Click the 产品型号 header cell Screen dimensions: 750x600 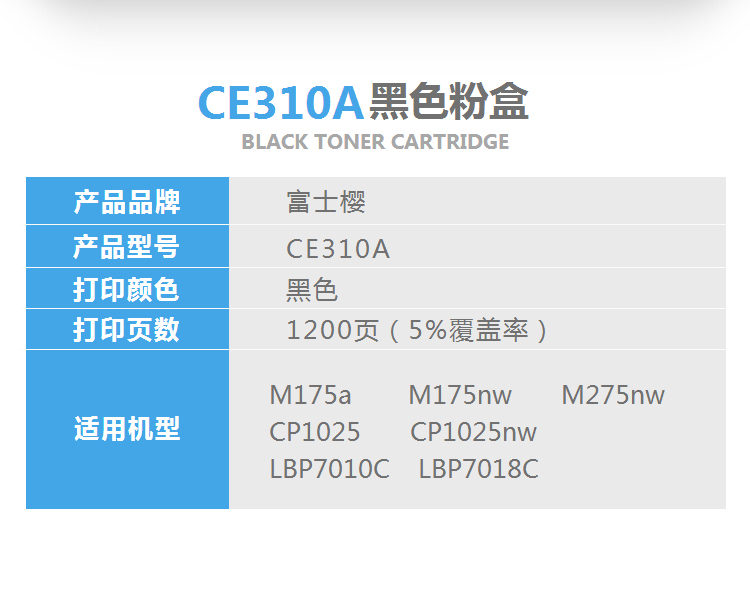coord(127,246)
